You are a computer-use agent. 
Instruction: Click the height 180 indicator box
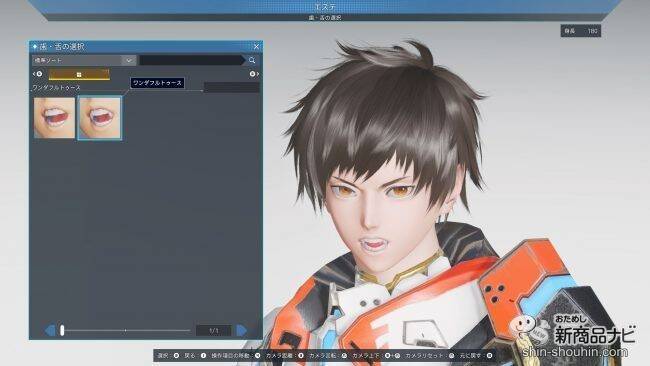[581, 31]
